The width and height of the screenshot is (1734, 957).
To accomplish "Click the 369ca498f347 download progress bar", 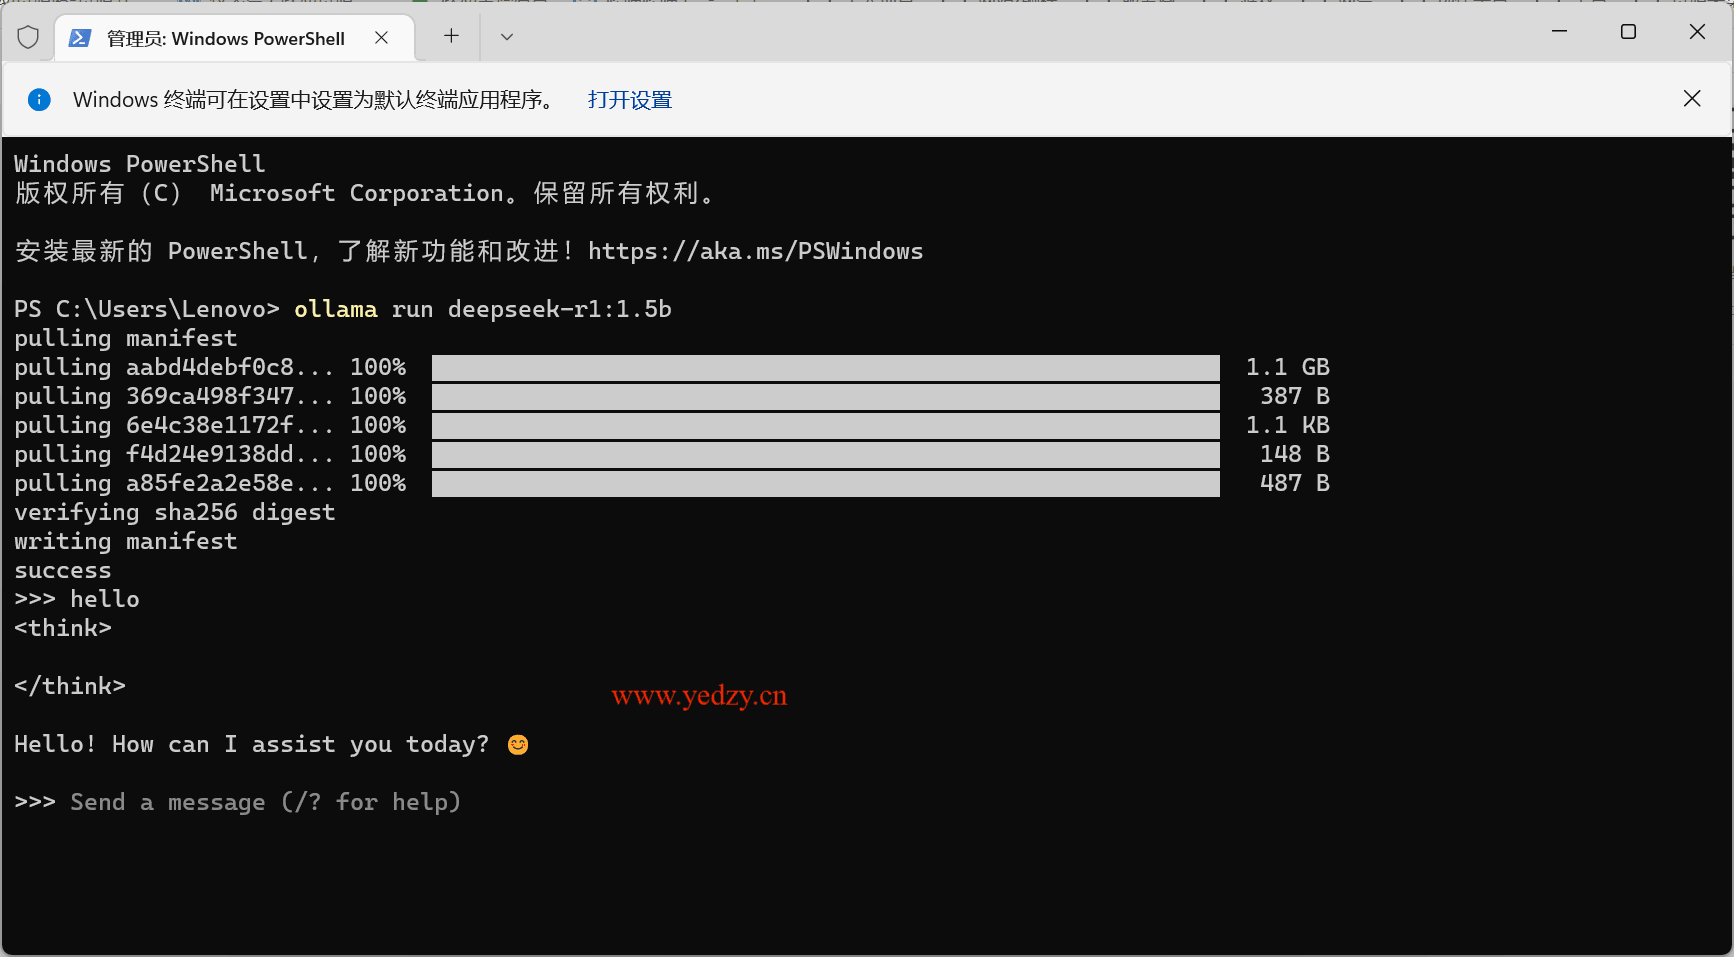I will (826, 397).
